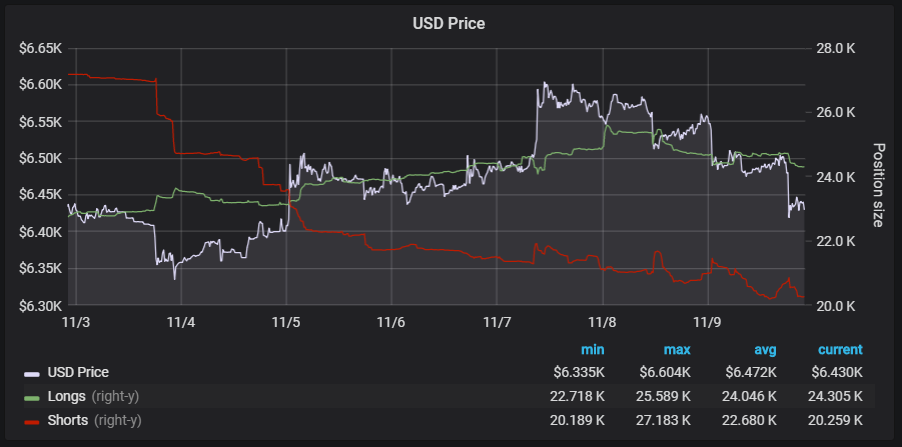
Task: Toggle the Longs series label in legend
Action: coord(67,396)
